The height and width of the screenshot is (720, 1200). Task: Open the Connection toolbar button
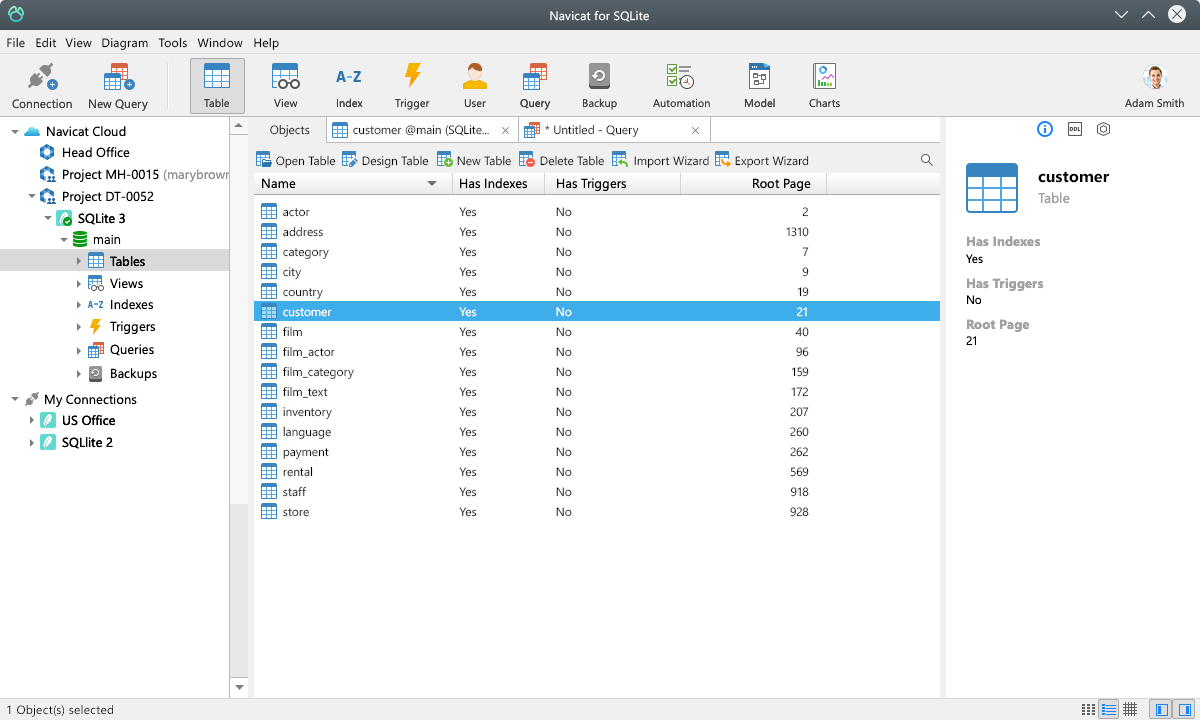pyautogui.click(x=42, y=85)
